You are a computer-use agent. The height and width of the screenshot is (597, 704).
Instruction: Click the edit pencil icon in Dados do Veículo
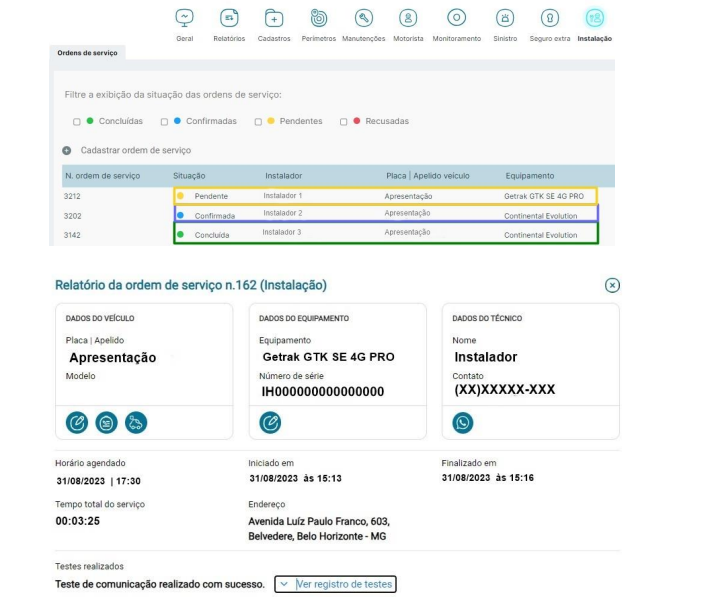click(x=77, y=422)
